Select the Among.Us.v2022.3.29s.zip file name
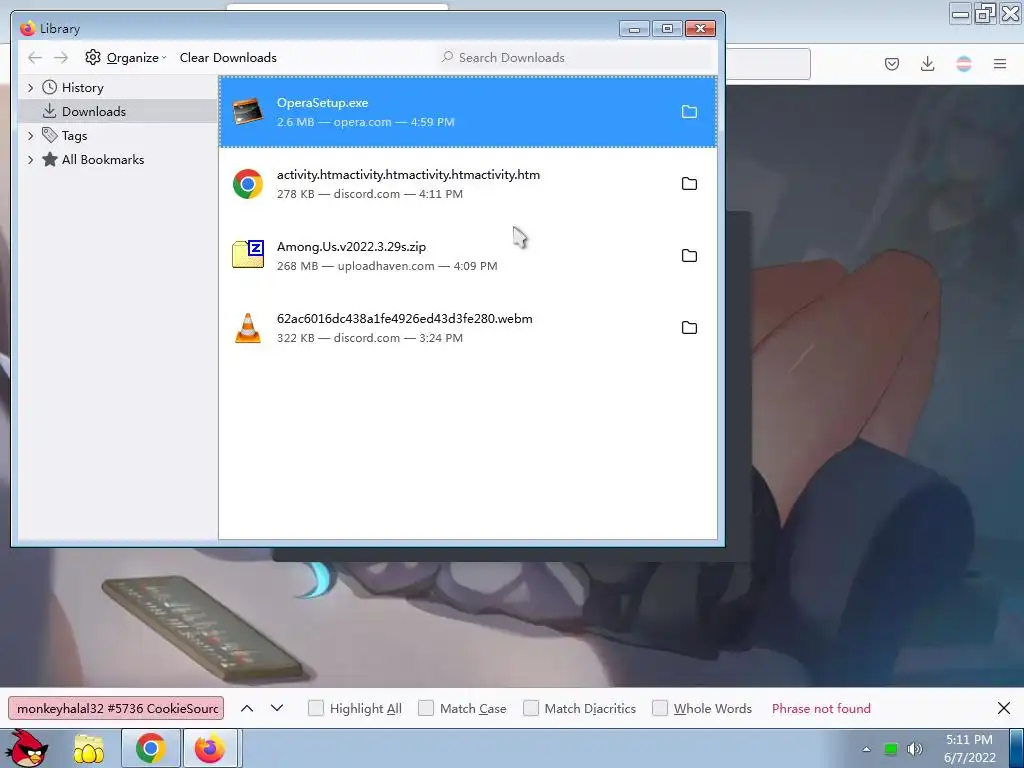Viewport: 1024px width, 768px height. tap(351, 247)
